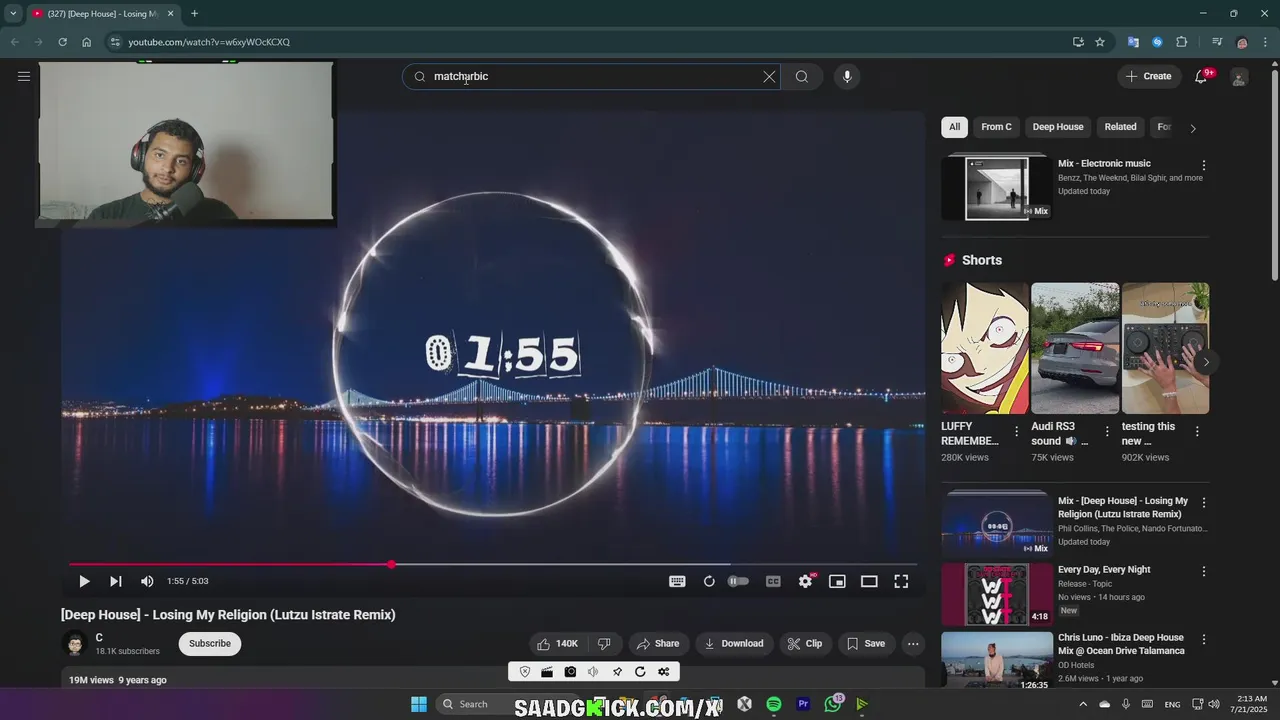This screenshot has width=1280, height=720.
Task: Open the Create button in the header
Action: (x=1148, y=76)
